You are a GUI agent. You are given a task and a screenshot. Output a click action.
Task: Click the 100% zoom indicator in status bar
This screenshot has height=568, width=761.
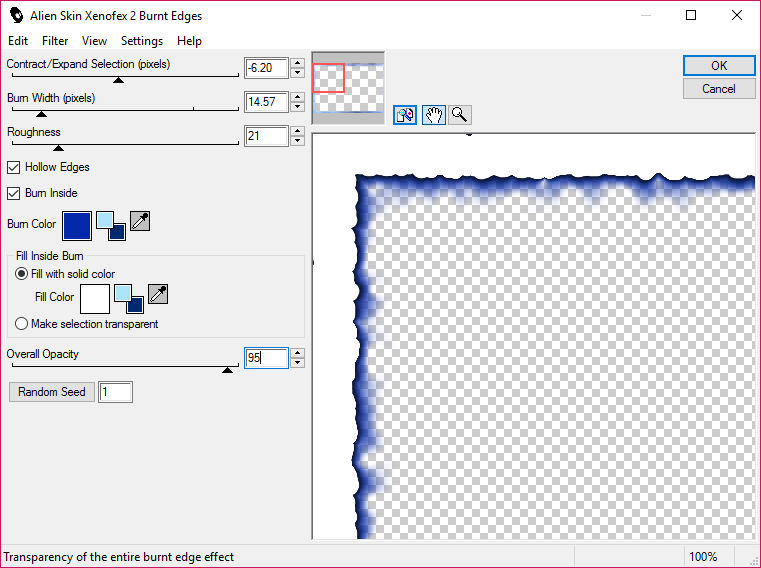(x=703, y=557)
